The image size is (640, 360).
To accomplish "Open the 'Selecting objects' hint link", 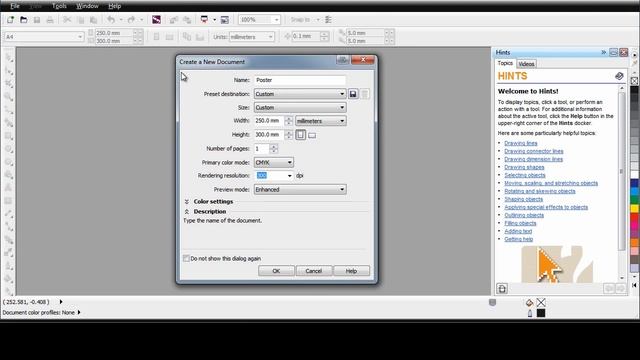I will pyautogui.click(x=525, y=175).
